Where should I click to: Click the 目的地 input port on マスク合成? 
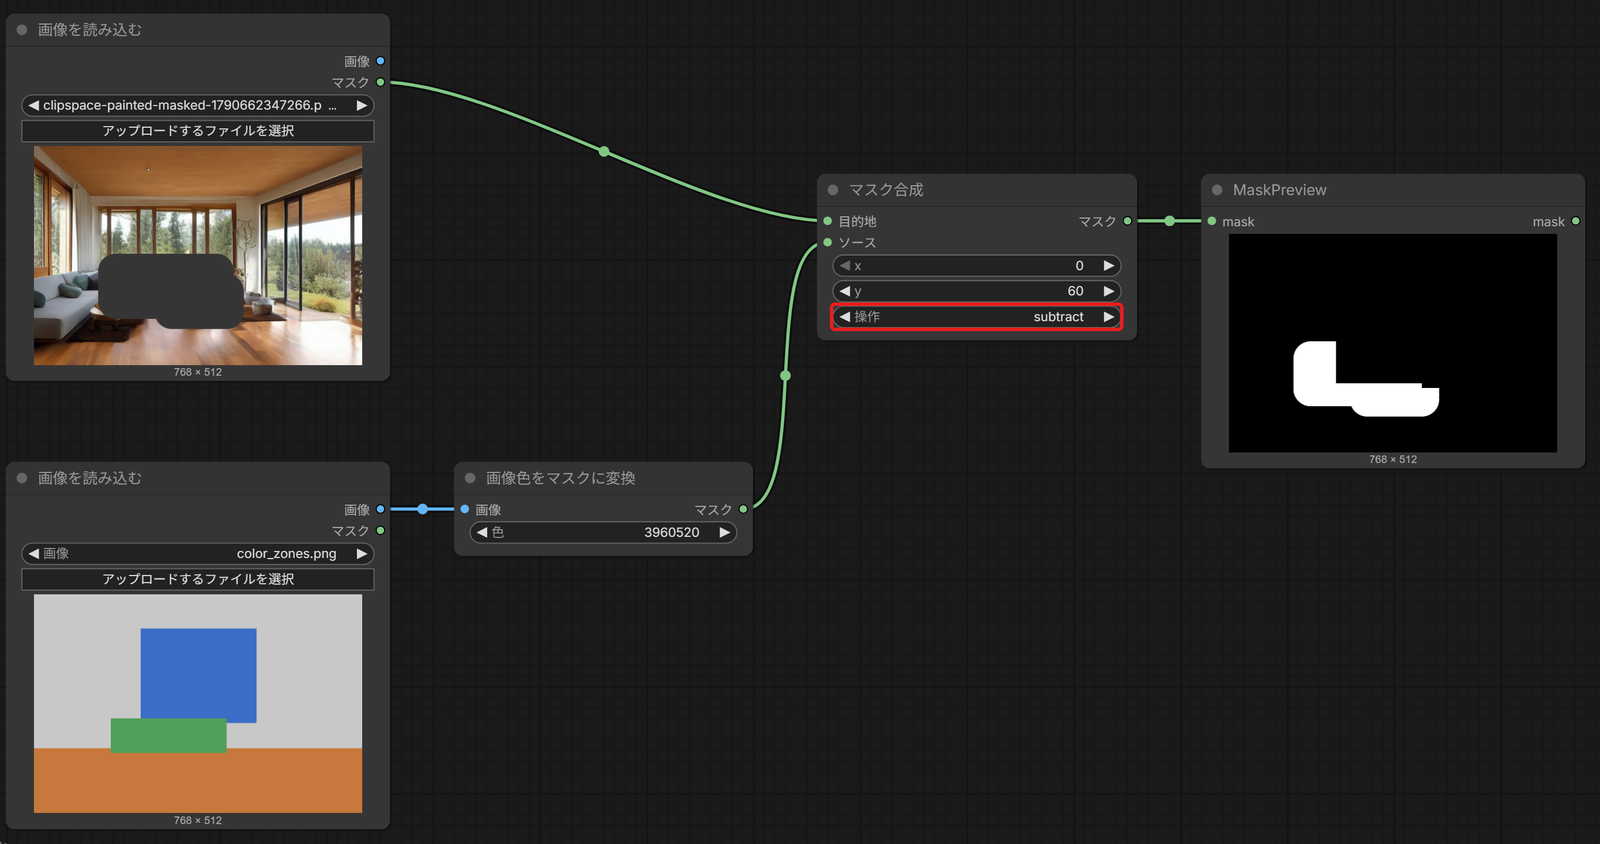pos(828,221)
